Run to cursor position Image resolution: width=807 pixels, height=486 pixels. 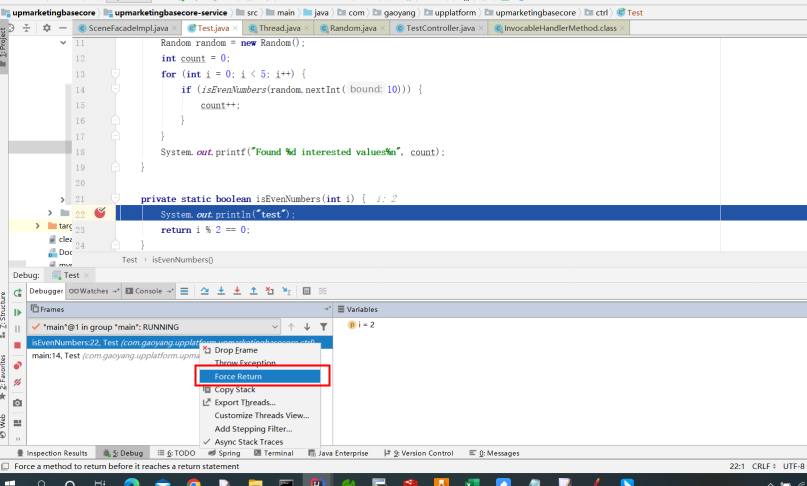pos(287,291)
